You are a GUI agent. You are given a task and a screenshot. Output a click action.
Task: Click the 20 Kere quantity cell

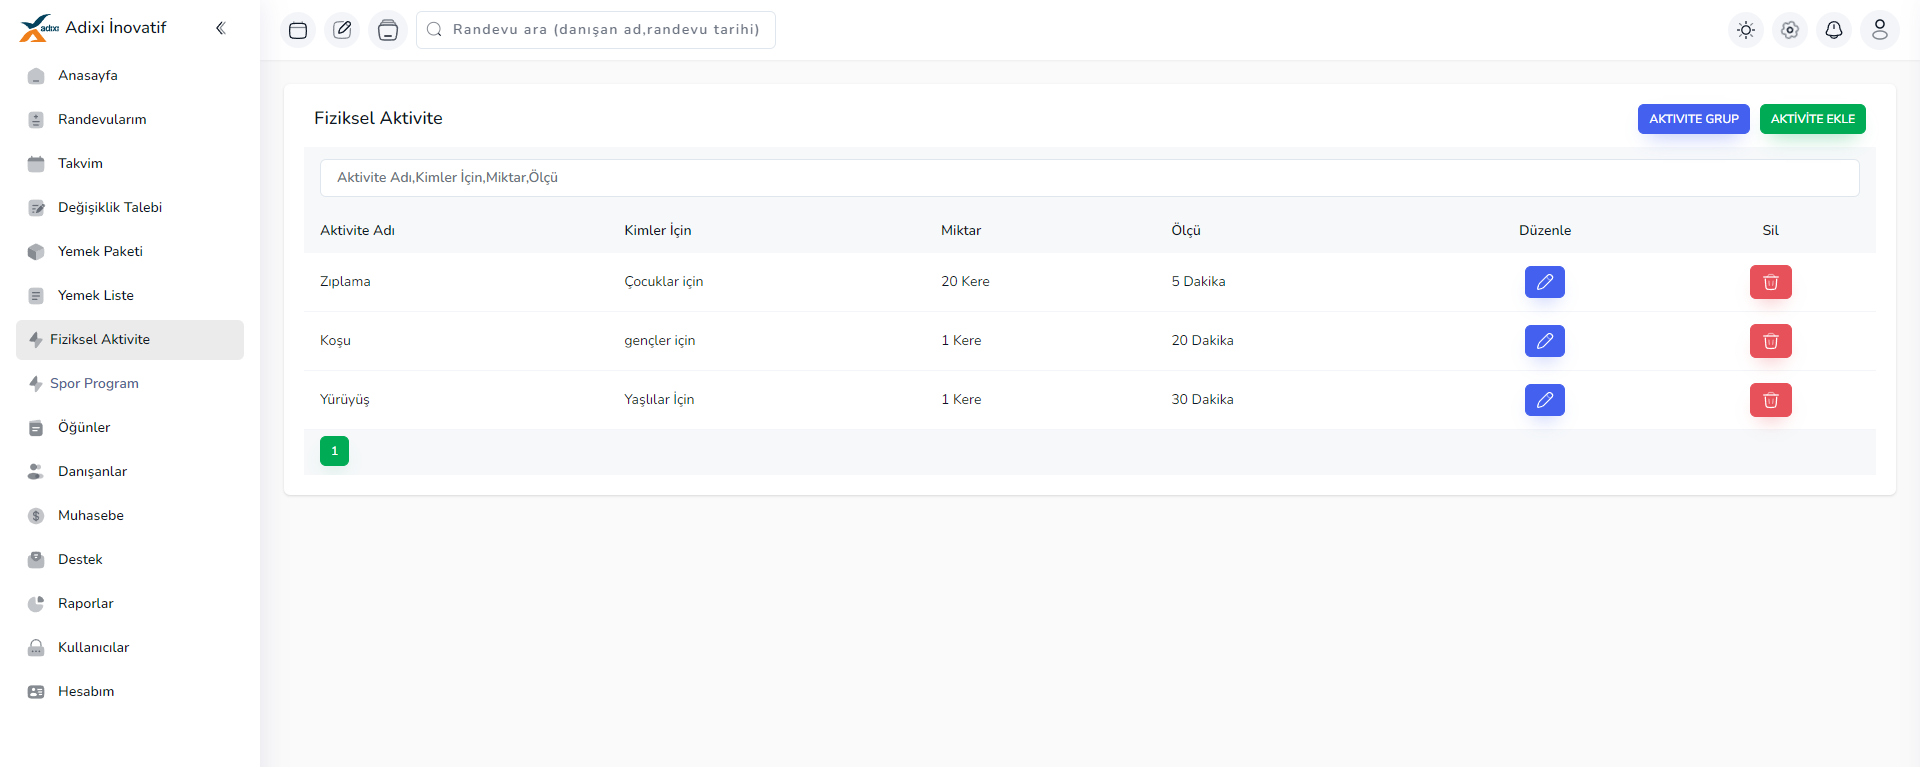pyautogui.click(x=965, y=282)
